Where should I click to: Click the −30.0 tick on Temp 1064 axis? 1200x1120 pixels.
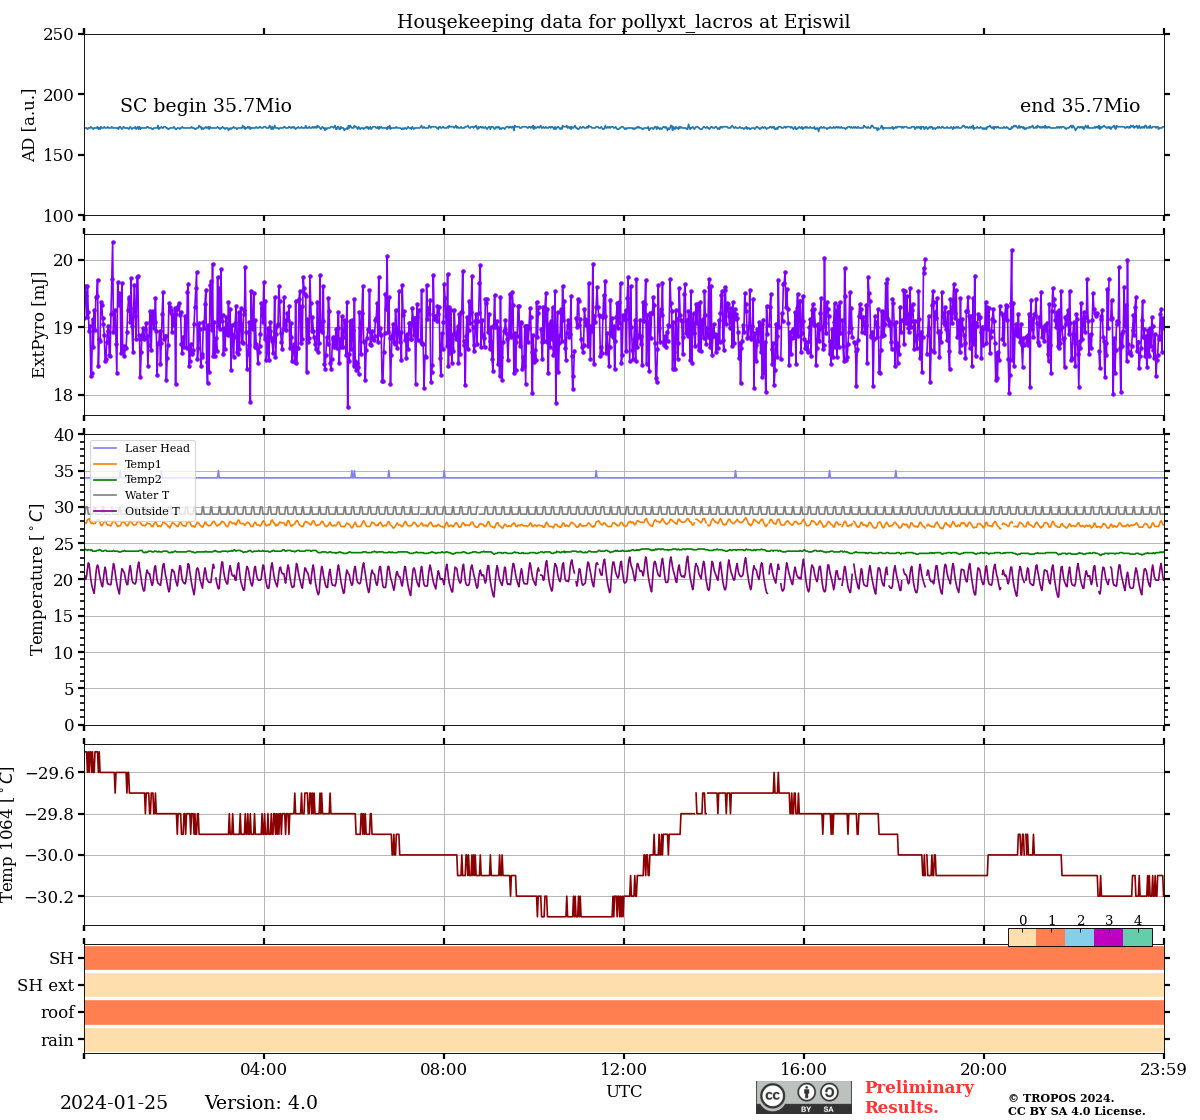49,856
